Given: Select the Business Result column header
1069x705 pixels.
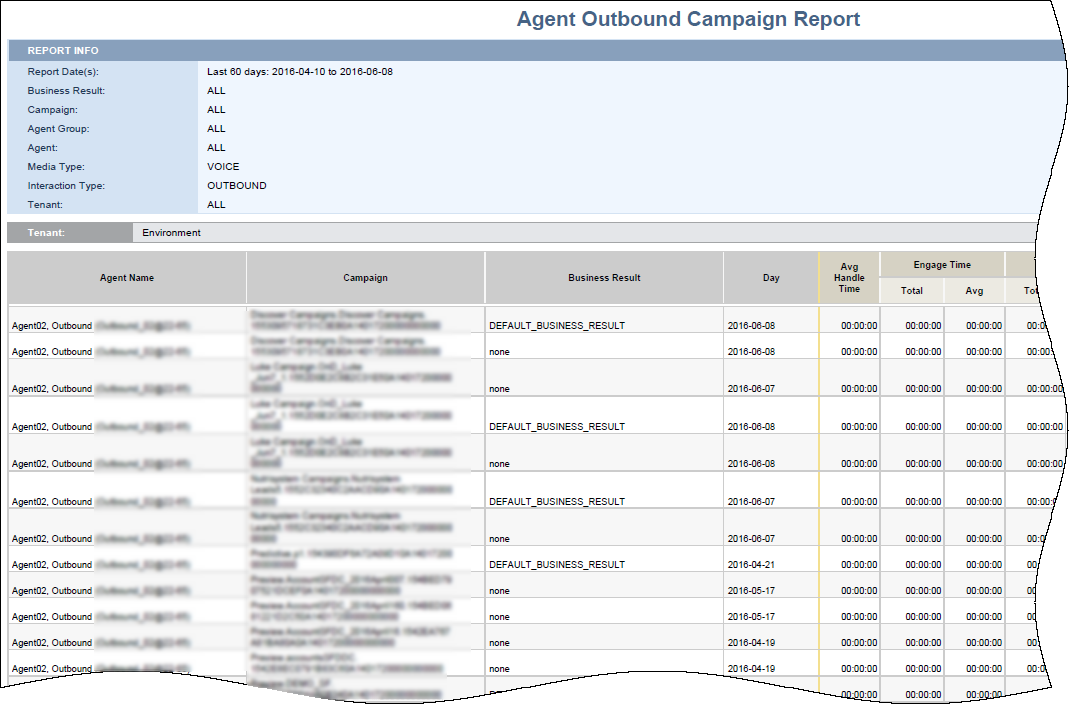Looking at the screenshot, I should 604,278.
